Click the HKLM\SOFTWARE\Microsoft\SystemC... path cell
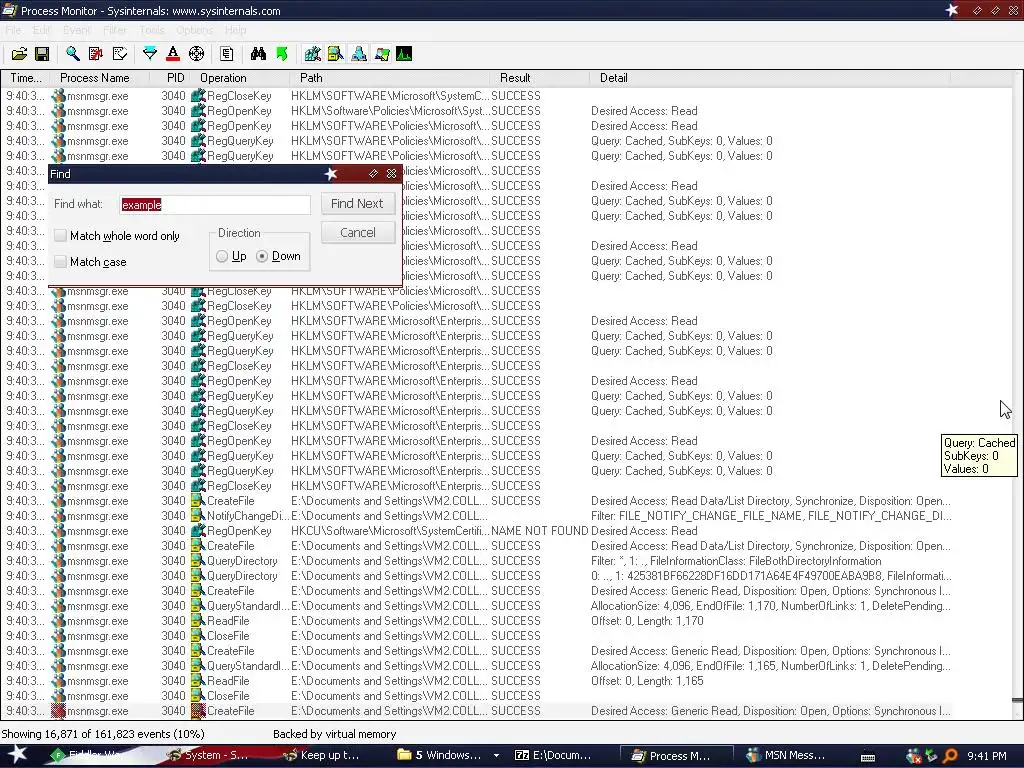Viewport: 1024px width, 768px height. [390, 96]
